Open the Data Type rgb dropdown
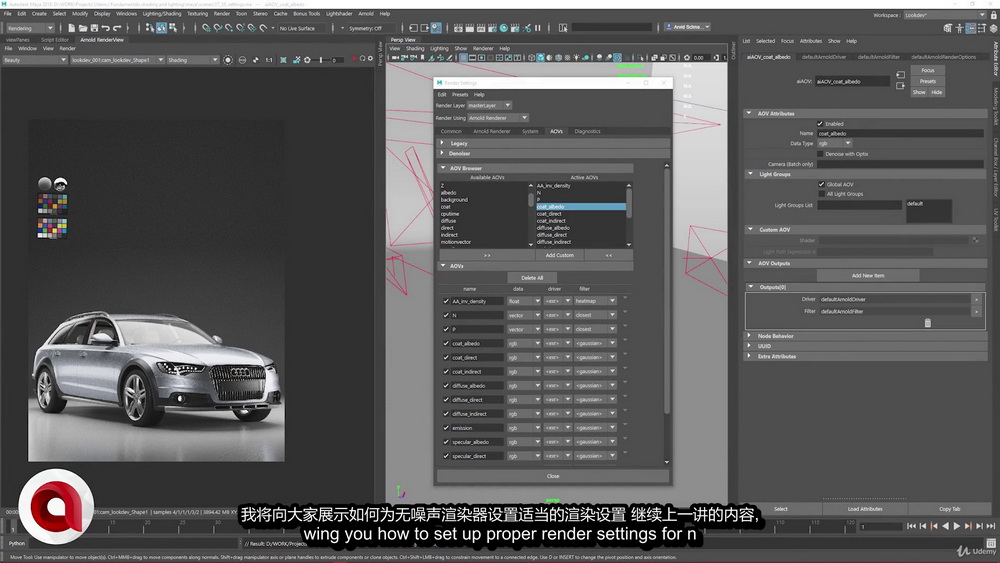 click(834, 143)
